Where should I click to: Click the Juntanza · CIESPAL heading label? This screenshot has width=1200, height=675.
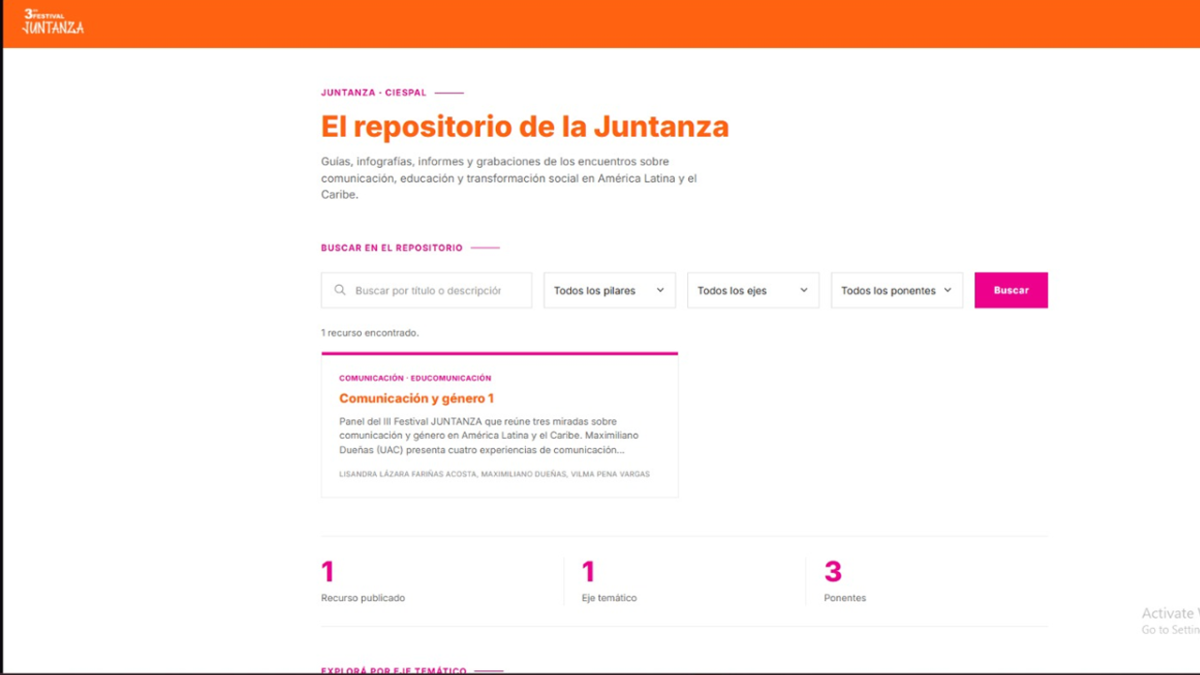374,92
